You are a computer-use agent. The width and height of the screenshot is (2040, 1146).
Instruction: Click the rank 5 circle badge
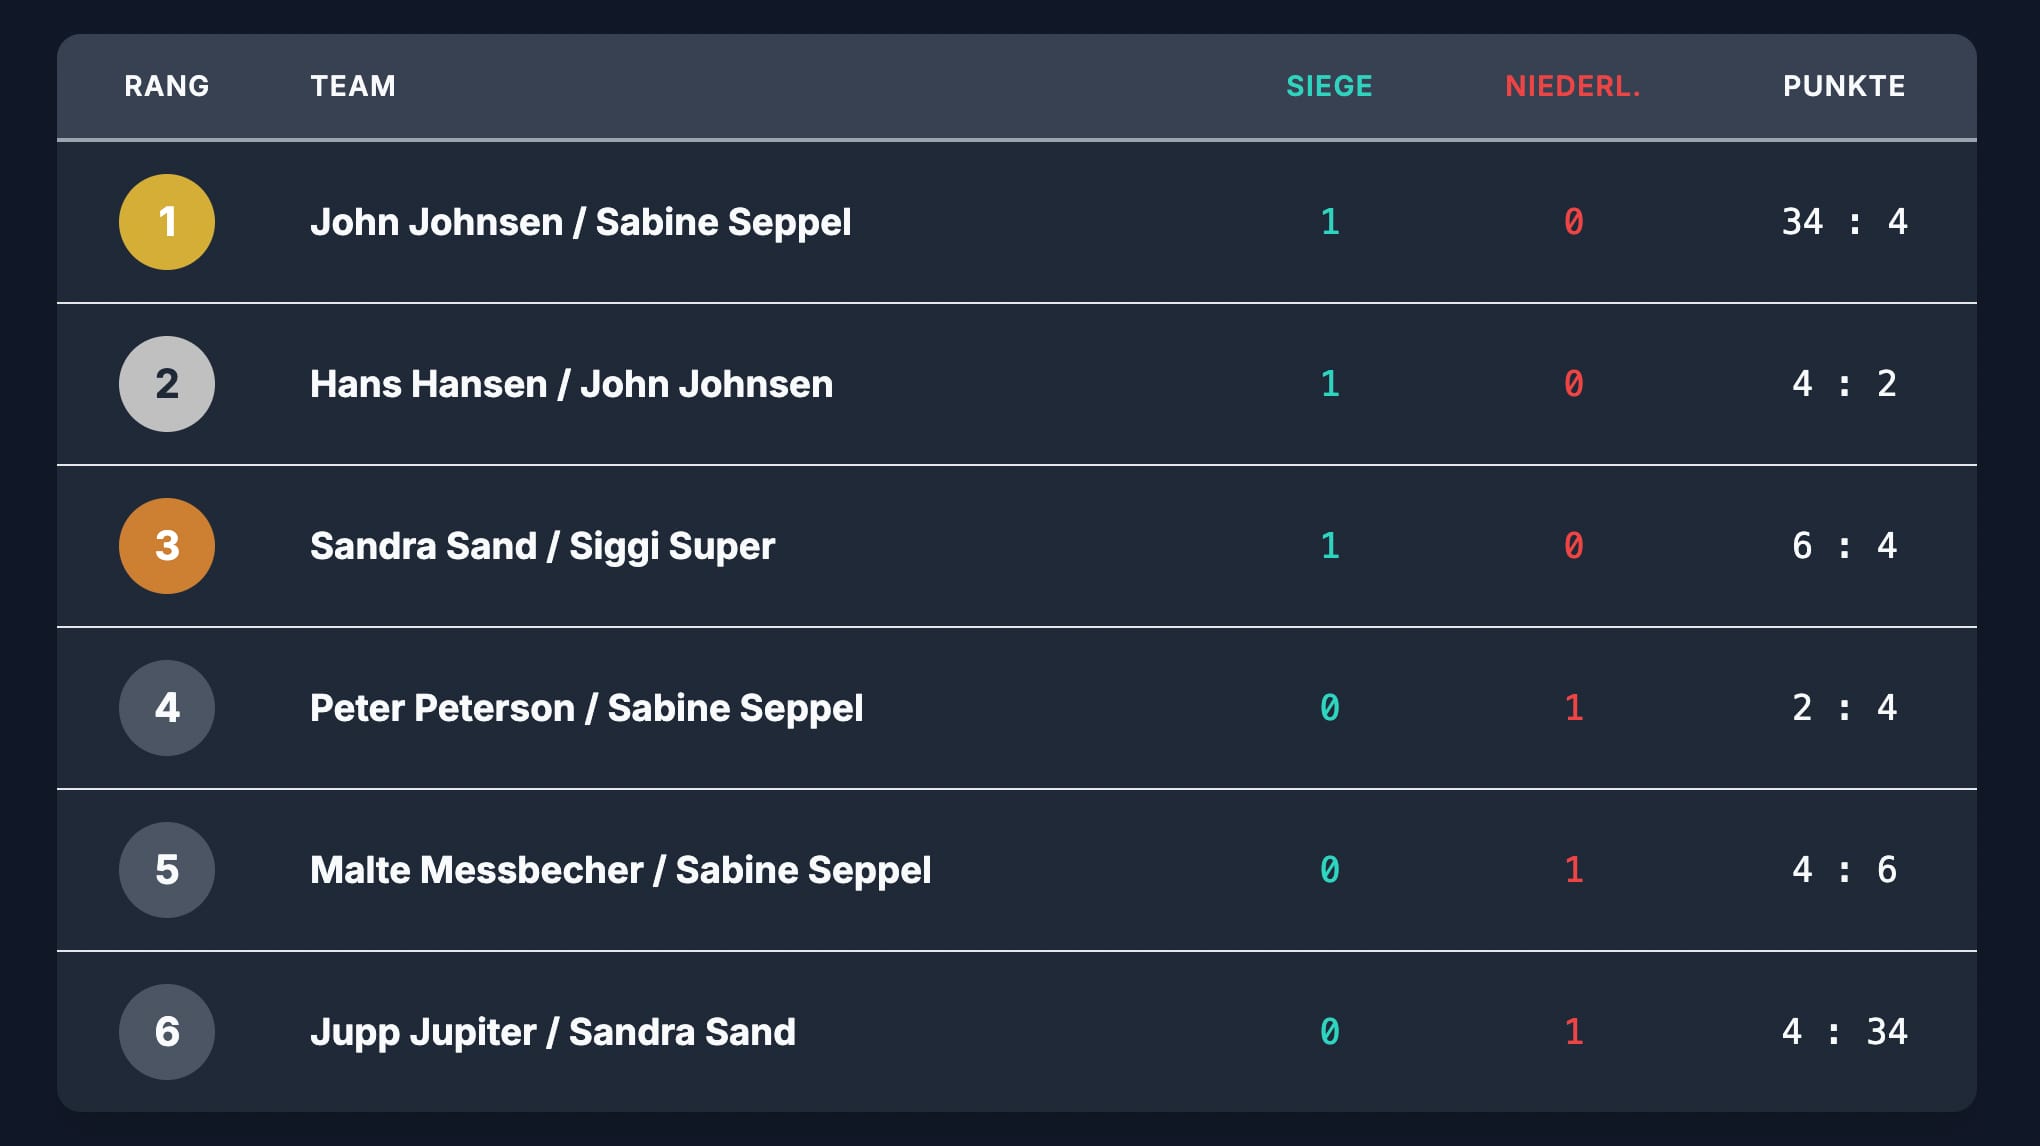tap(167, 870)
